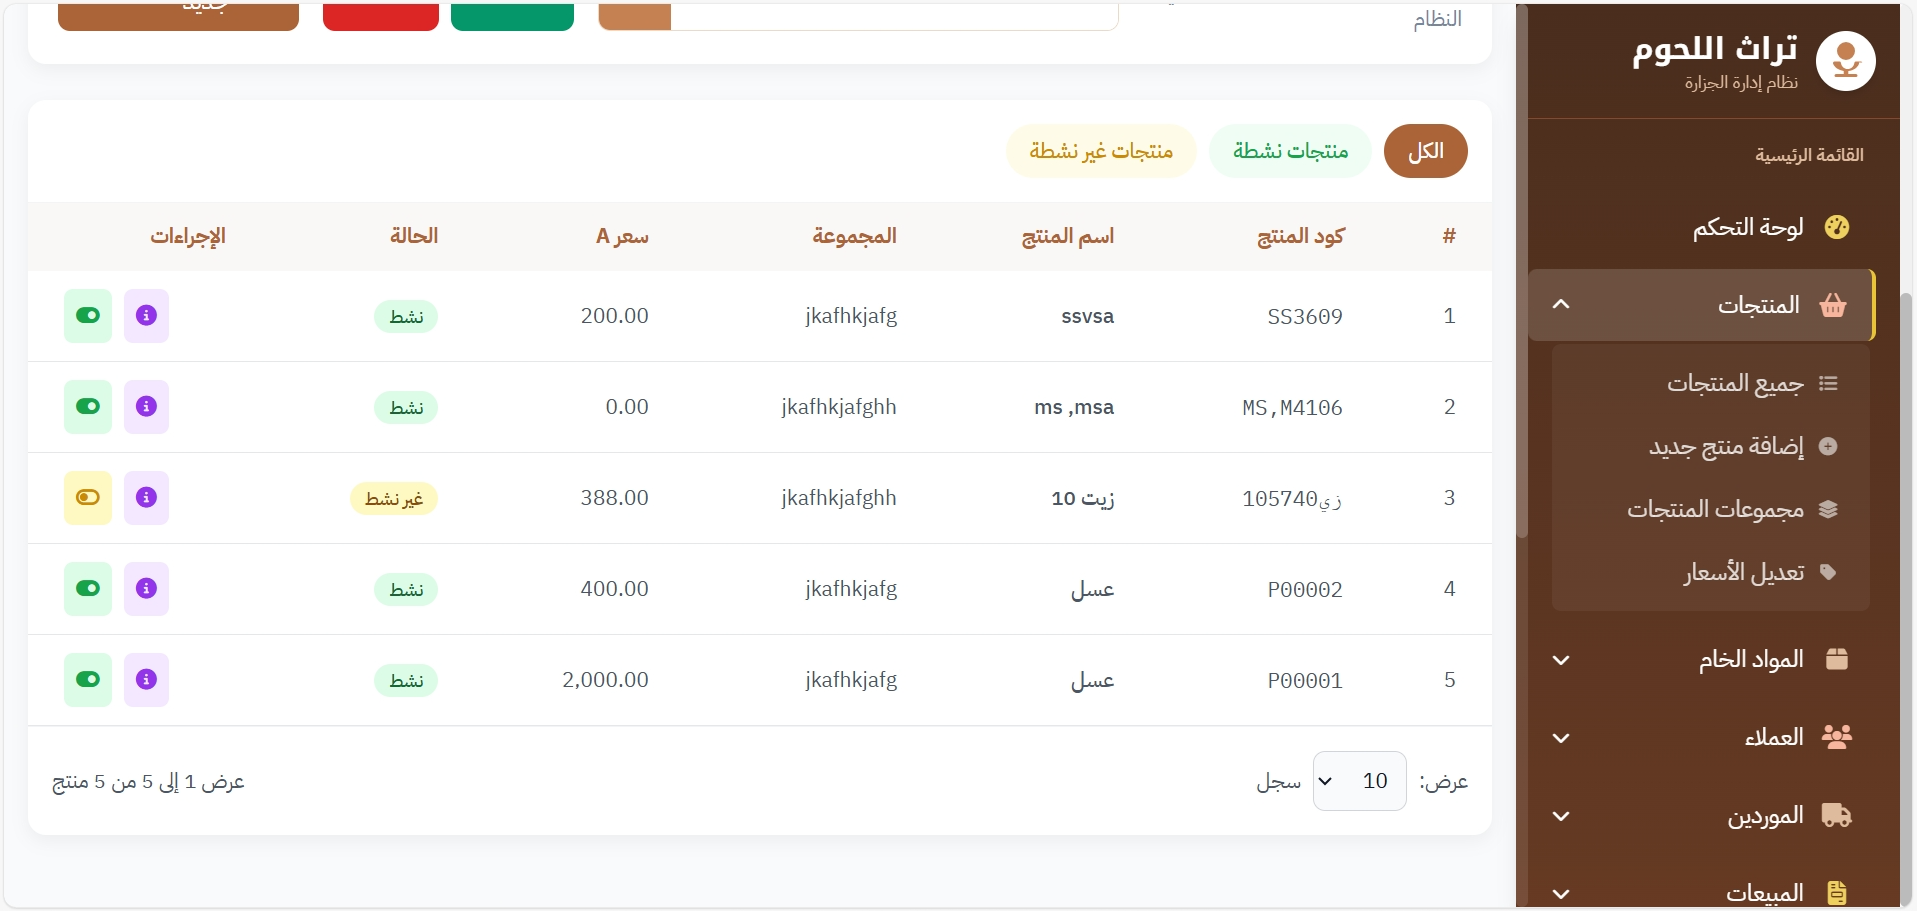Viewport: 1917px width, 911px height.
Task: Click the تراث اللحوم logo avatar
Action: point(1845,61)
